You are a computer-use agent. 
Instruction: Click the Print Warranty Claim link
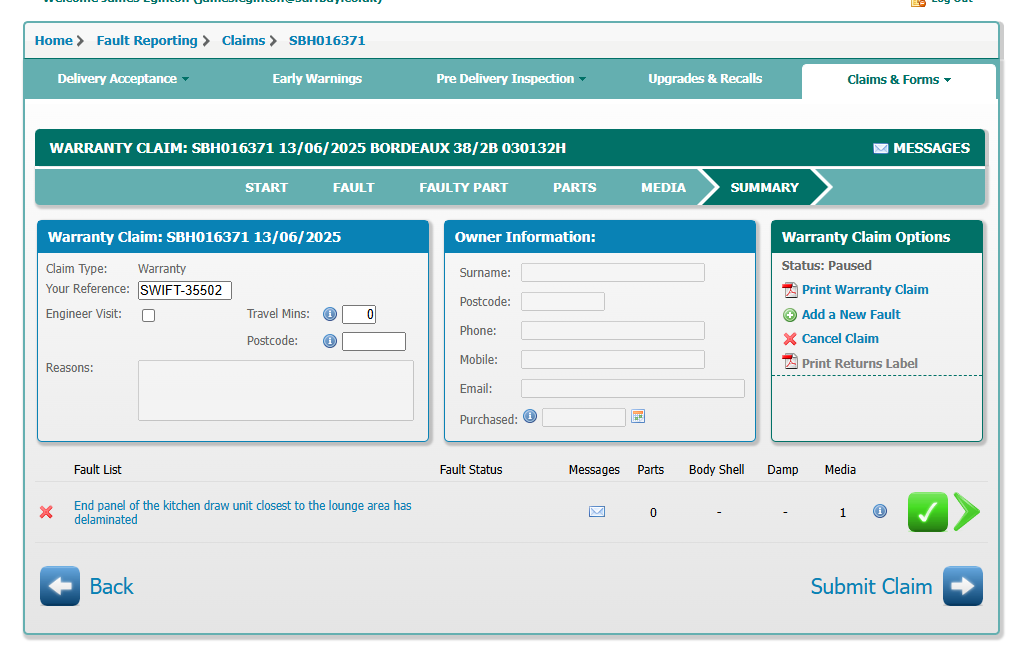tap(865, 290)
